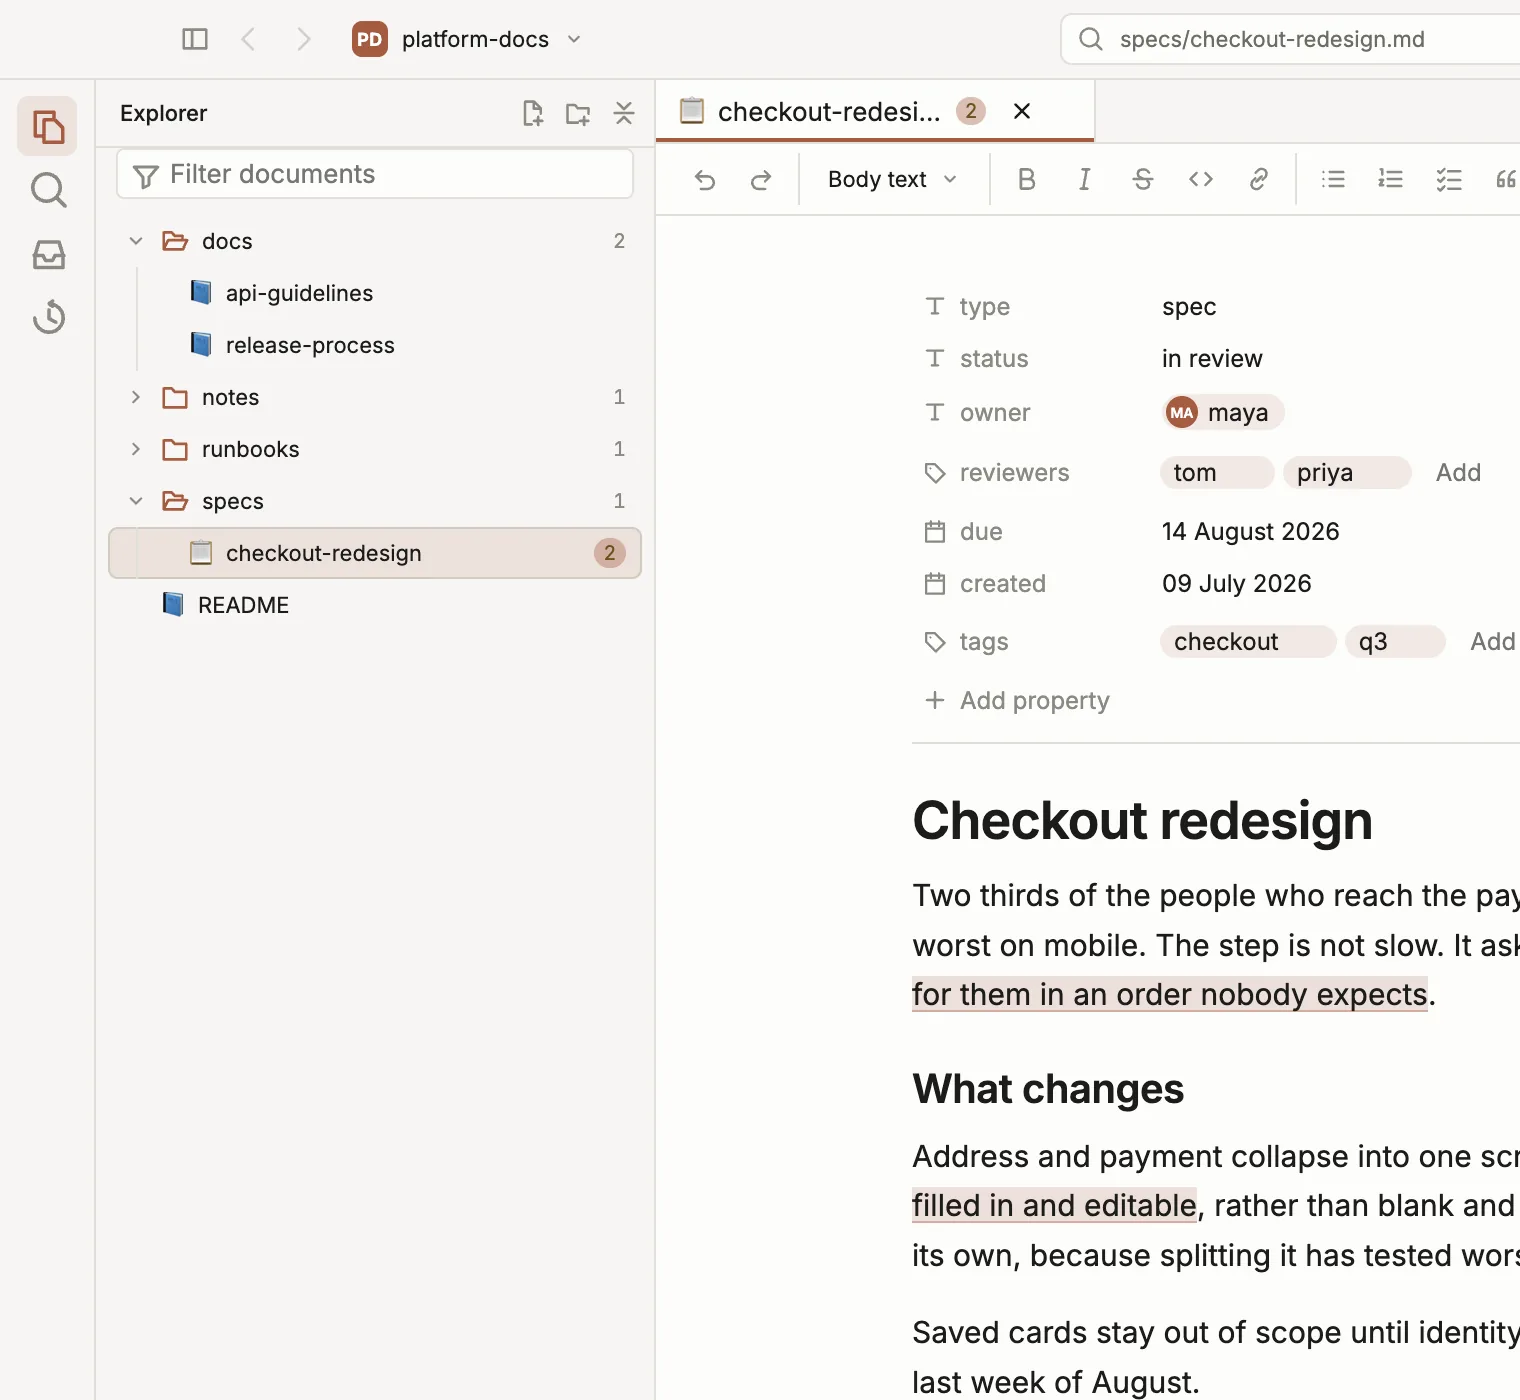Toggle inline code formatting

pos(1201,179)
